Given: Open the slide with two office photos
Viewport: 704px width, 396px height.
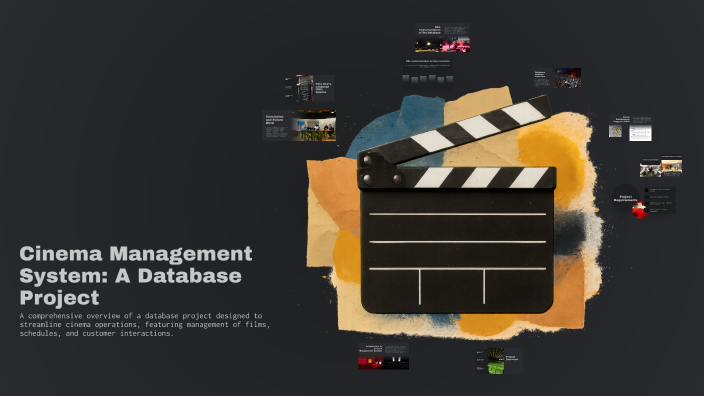Looking at the screenshot, I should [x=661, y=167].
